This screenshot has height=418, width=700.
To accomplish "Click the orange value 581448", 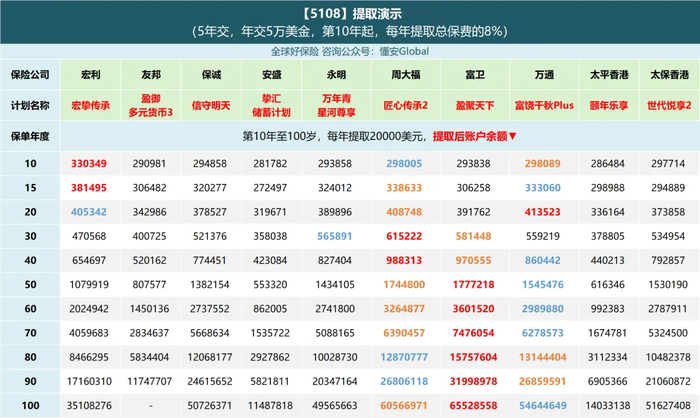I will click(473, 236).
